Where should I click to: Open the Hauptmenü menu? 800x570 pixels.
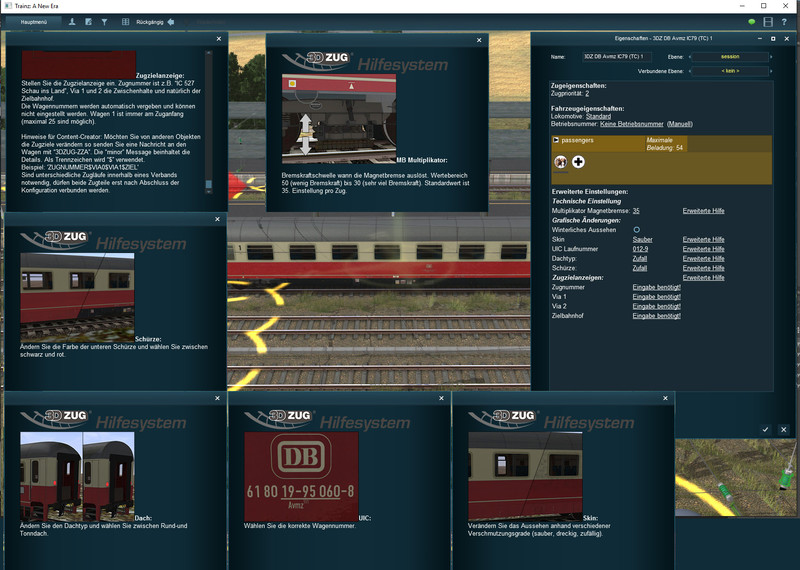(x=33, y=21)
